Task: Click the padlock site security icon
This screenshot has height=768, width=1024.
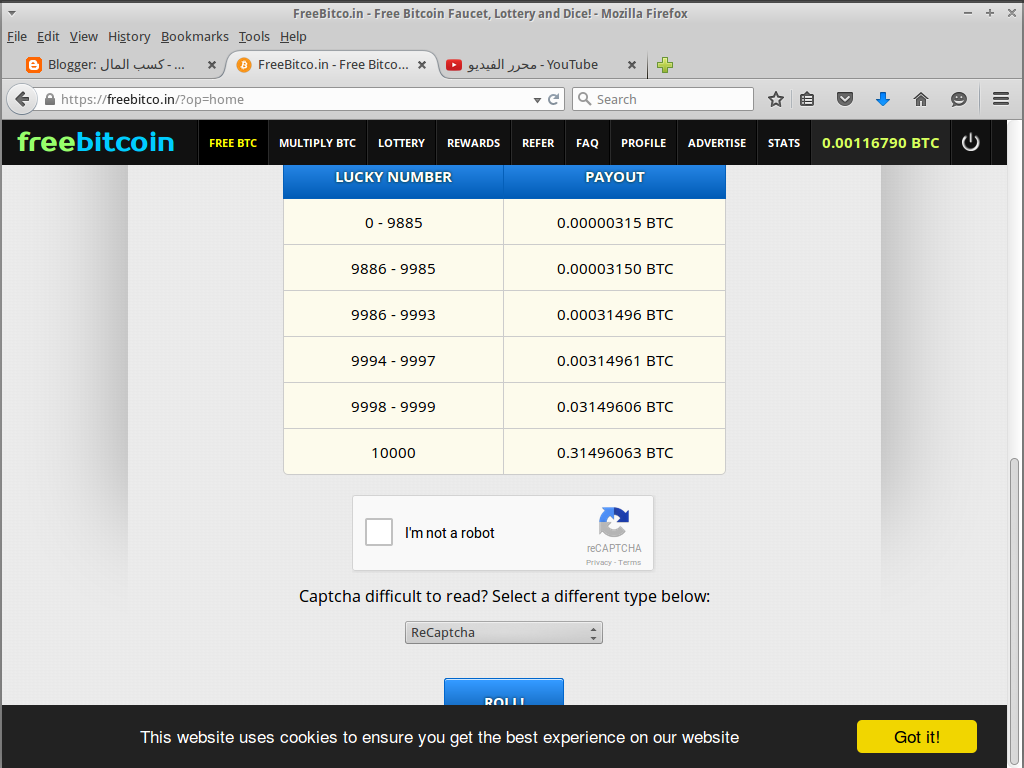Action: coord(50,99)
